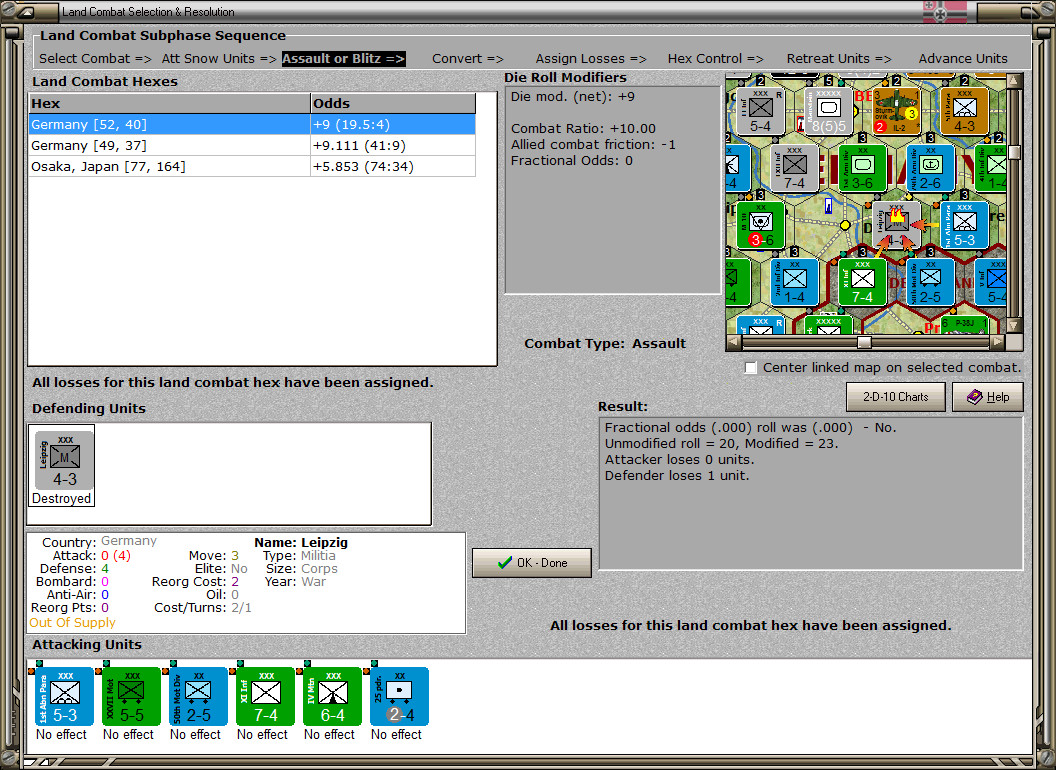Open the Help button

click(988, 397)
